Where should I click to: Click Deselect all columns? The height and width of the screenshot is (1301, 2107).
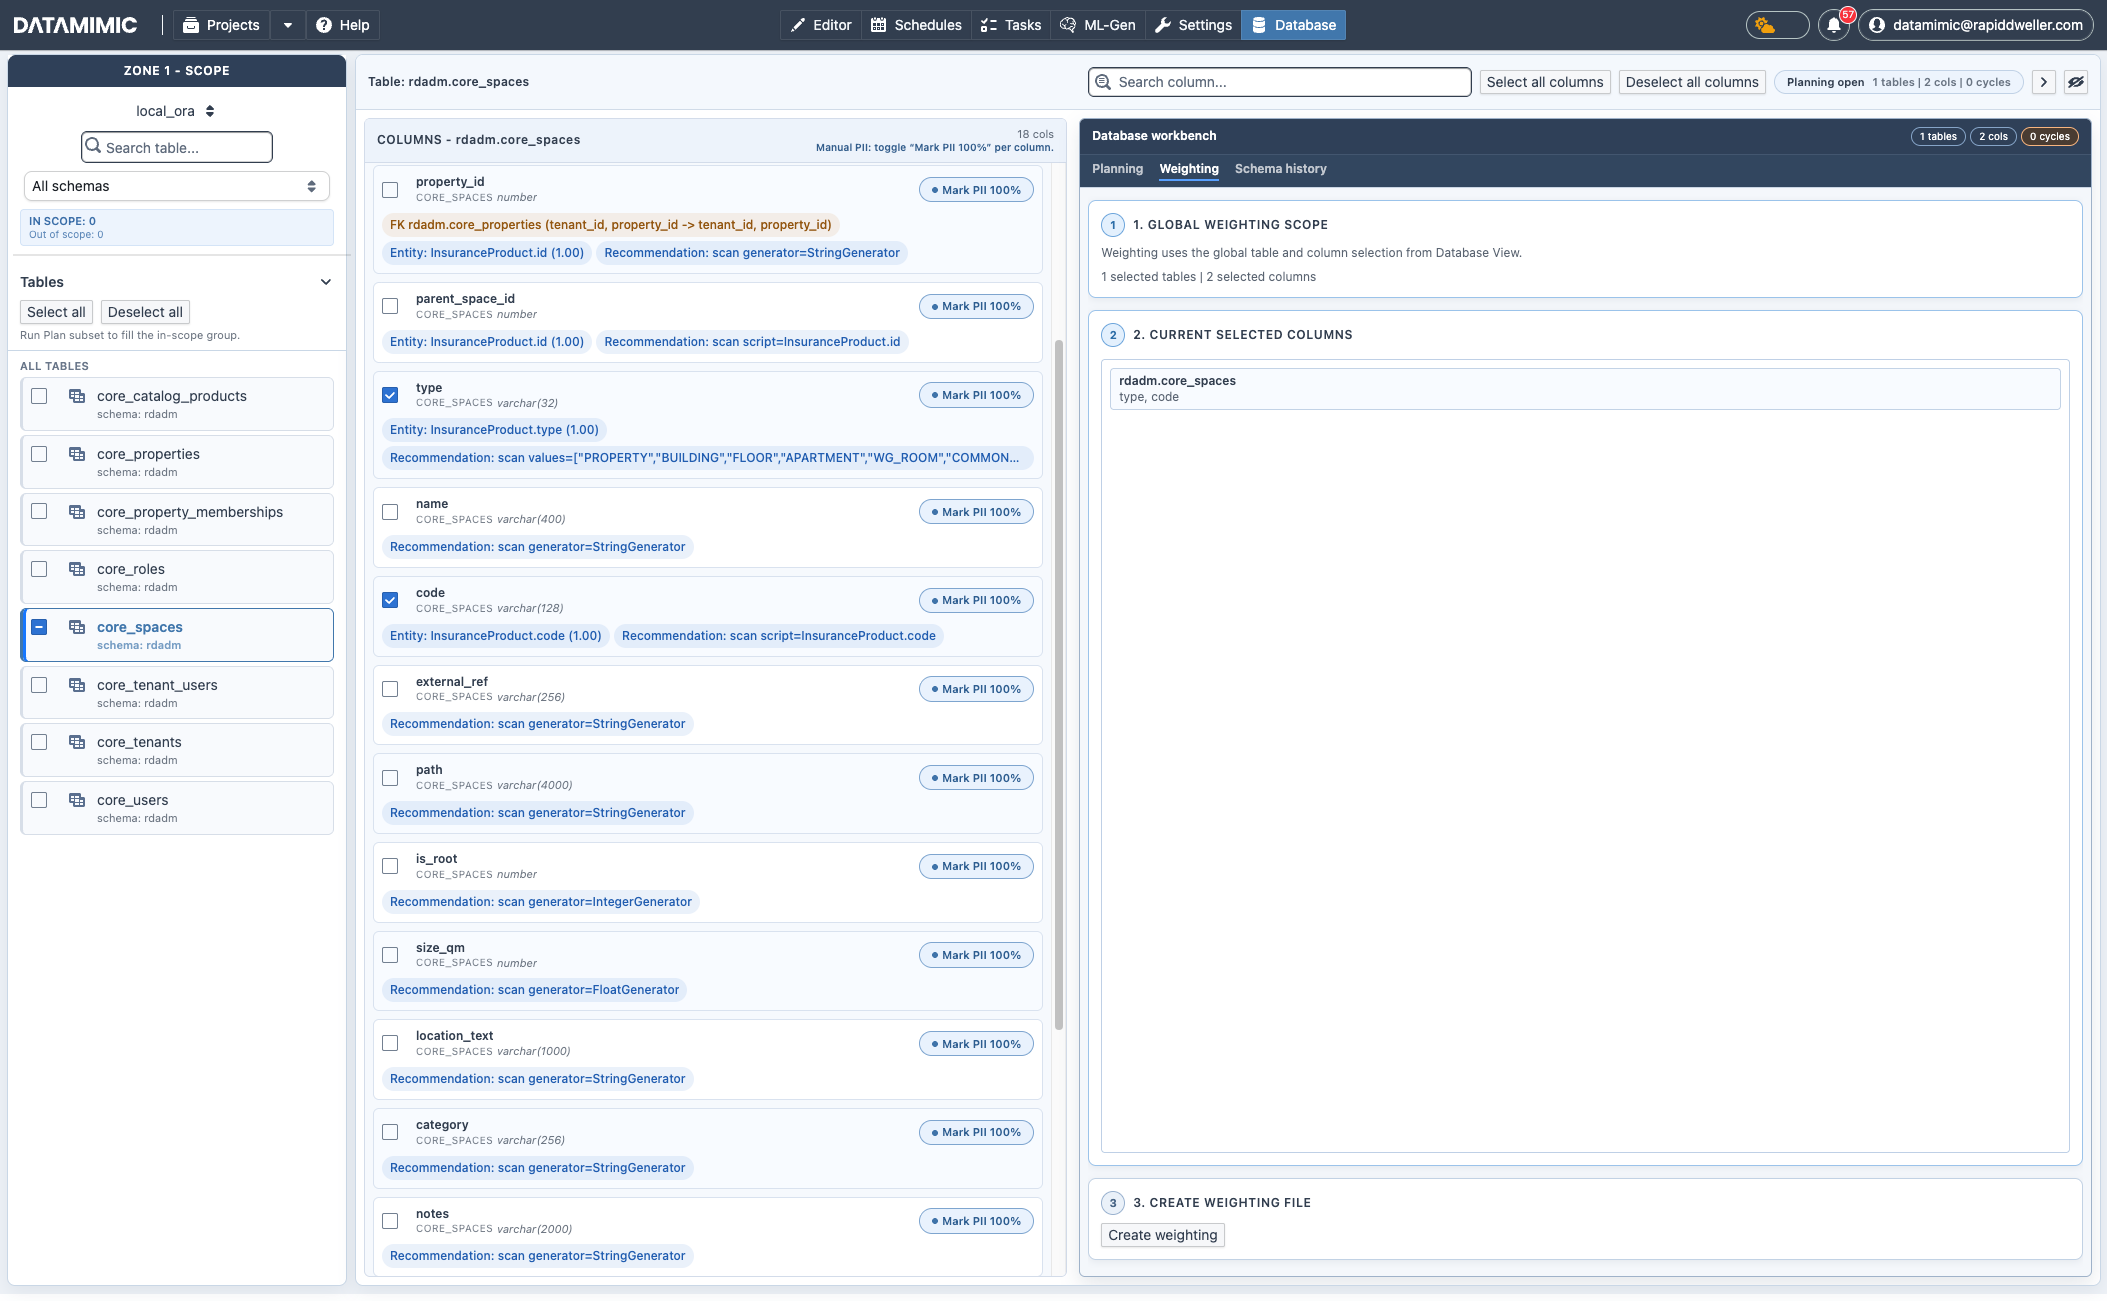tap(1690, 82)
